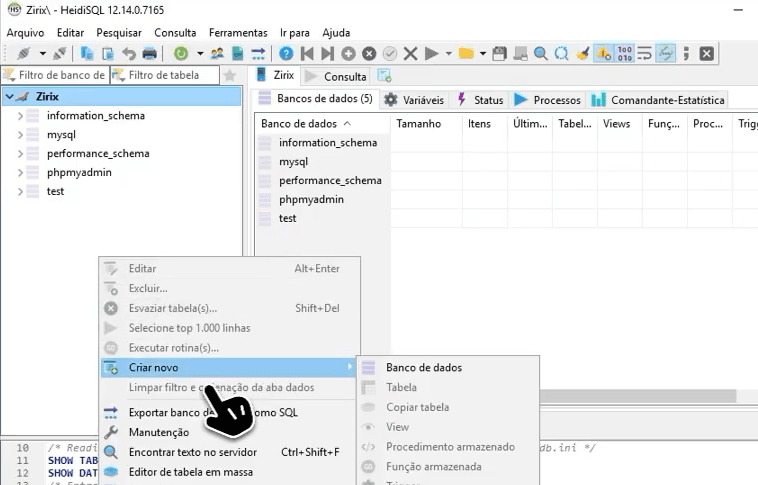Image resolution: width=758 pixels, height=485 pixels.
Task: Click the Tamanho column header
Action: coord(426,124)
